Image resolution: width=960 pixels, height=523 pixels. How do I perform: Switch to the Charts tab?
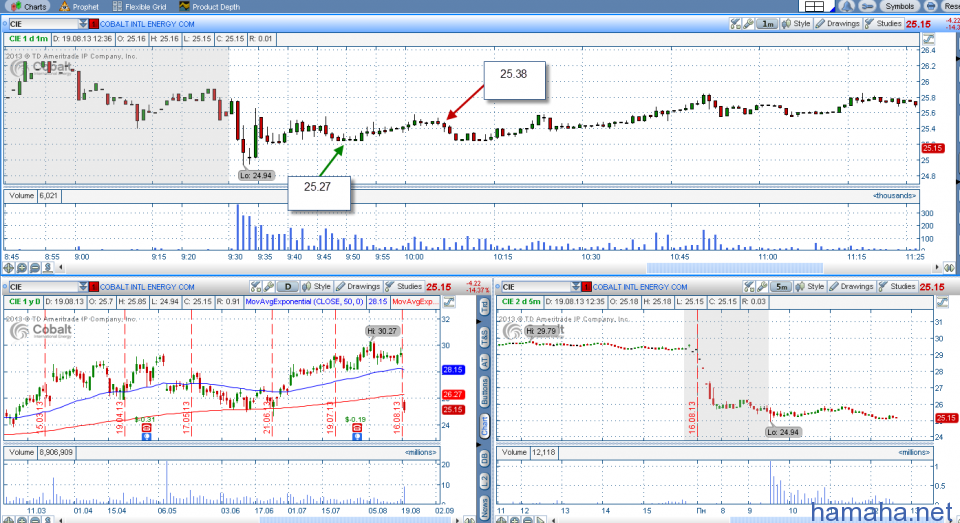coord(29,7)
